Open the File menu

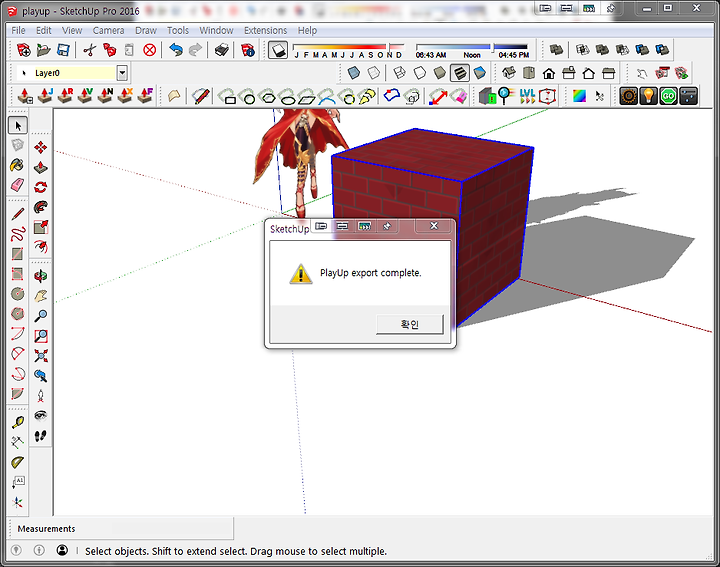(18, 30)
